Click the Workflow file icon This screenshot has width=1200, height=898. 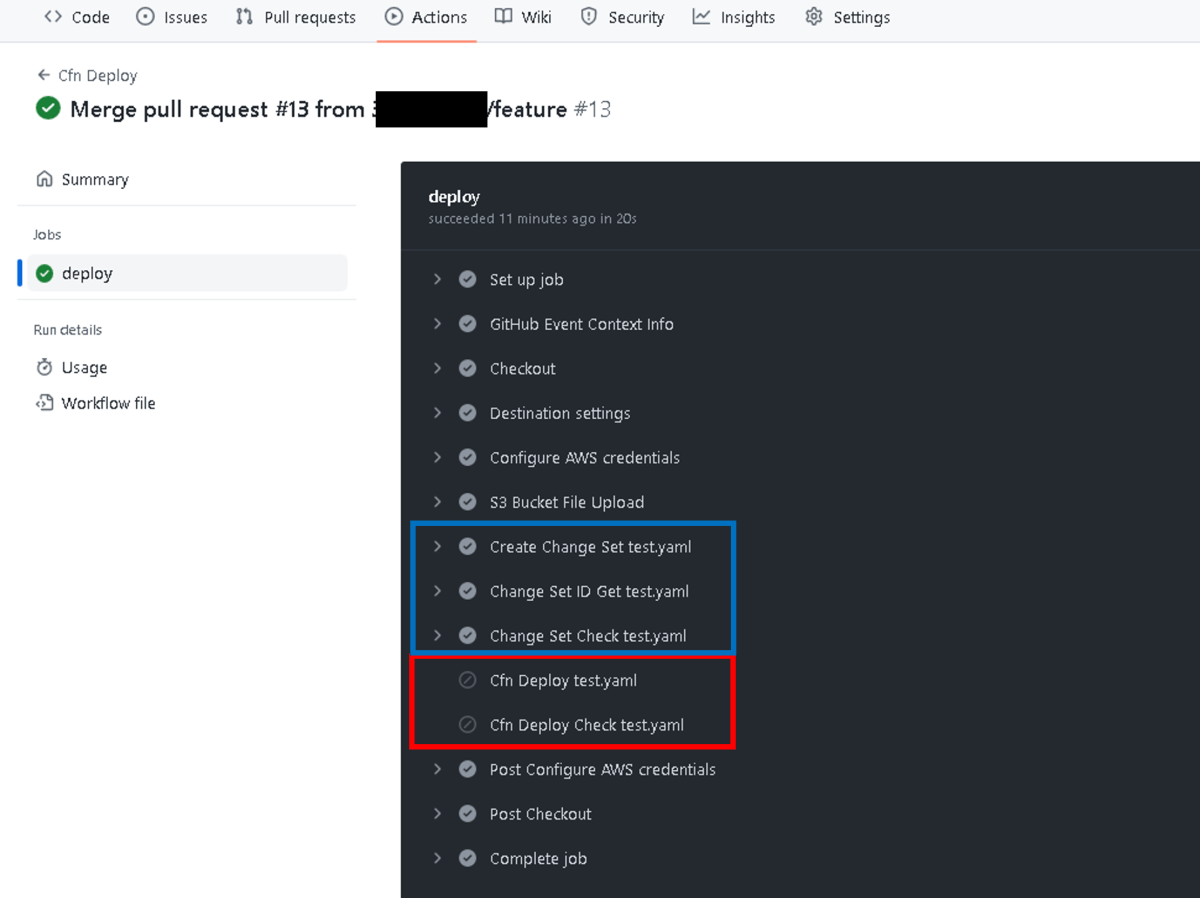click(x=45, y=402)
